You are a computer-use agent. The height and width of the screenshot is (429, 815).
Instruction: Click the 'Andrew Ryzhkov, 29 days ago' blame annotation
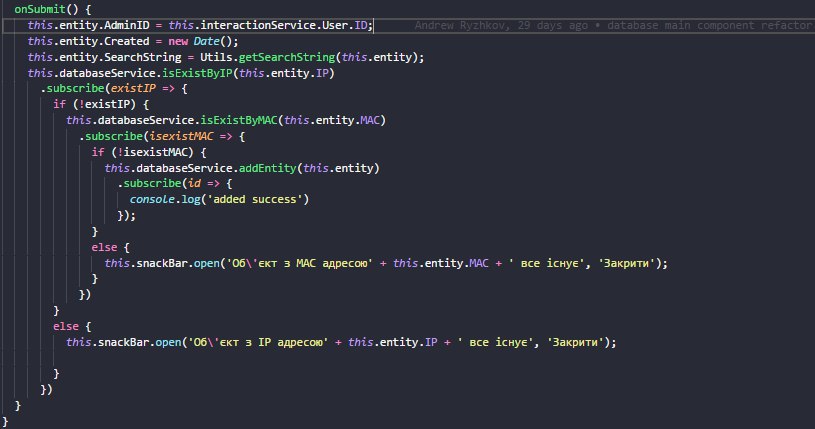[x=501, y=25]
